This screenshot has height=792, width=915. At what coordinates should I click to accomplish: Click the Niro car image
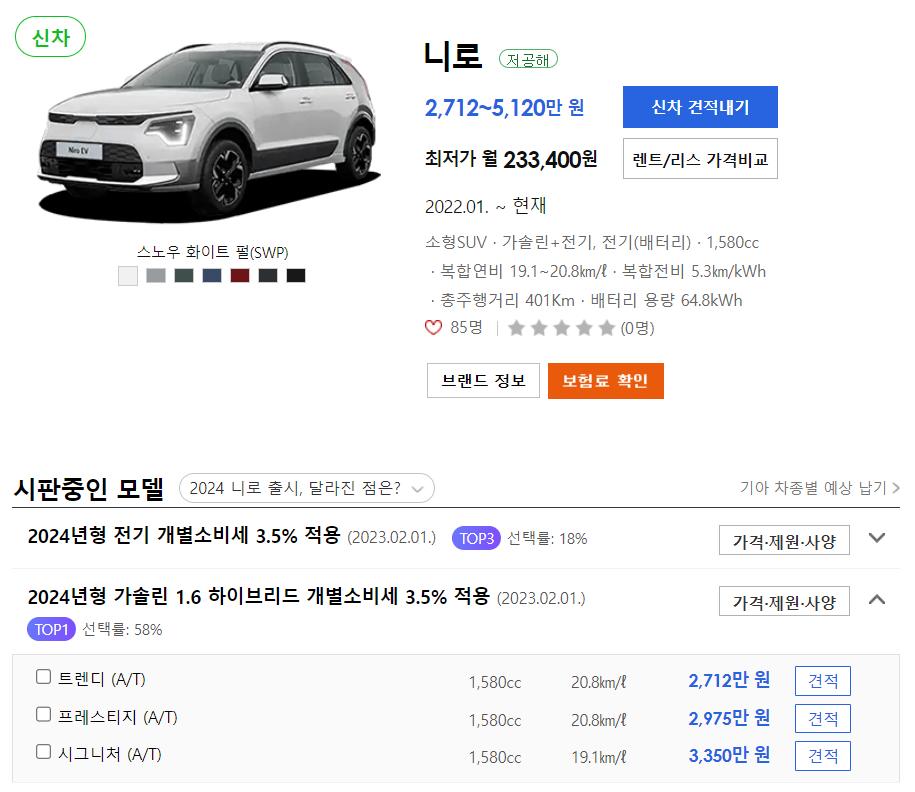tap(208, 130)
